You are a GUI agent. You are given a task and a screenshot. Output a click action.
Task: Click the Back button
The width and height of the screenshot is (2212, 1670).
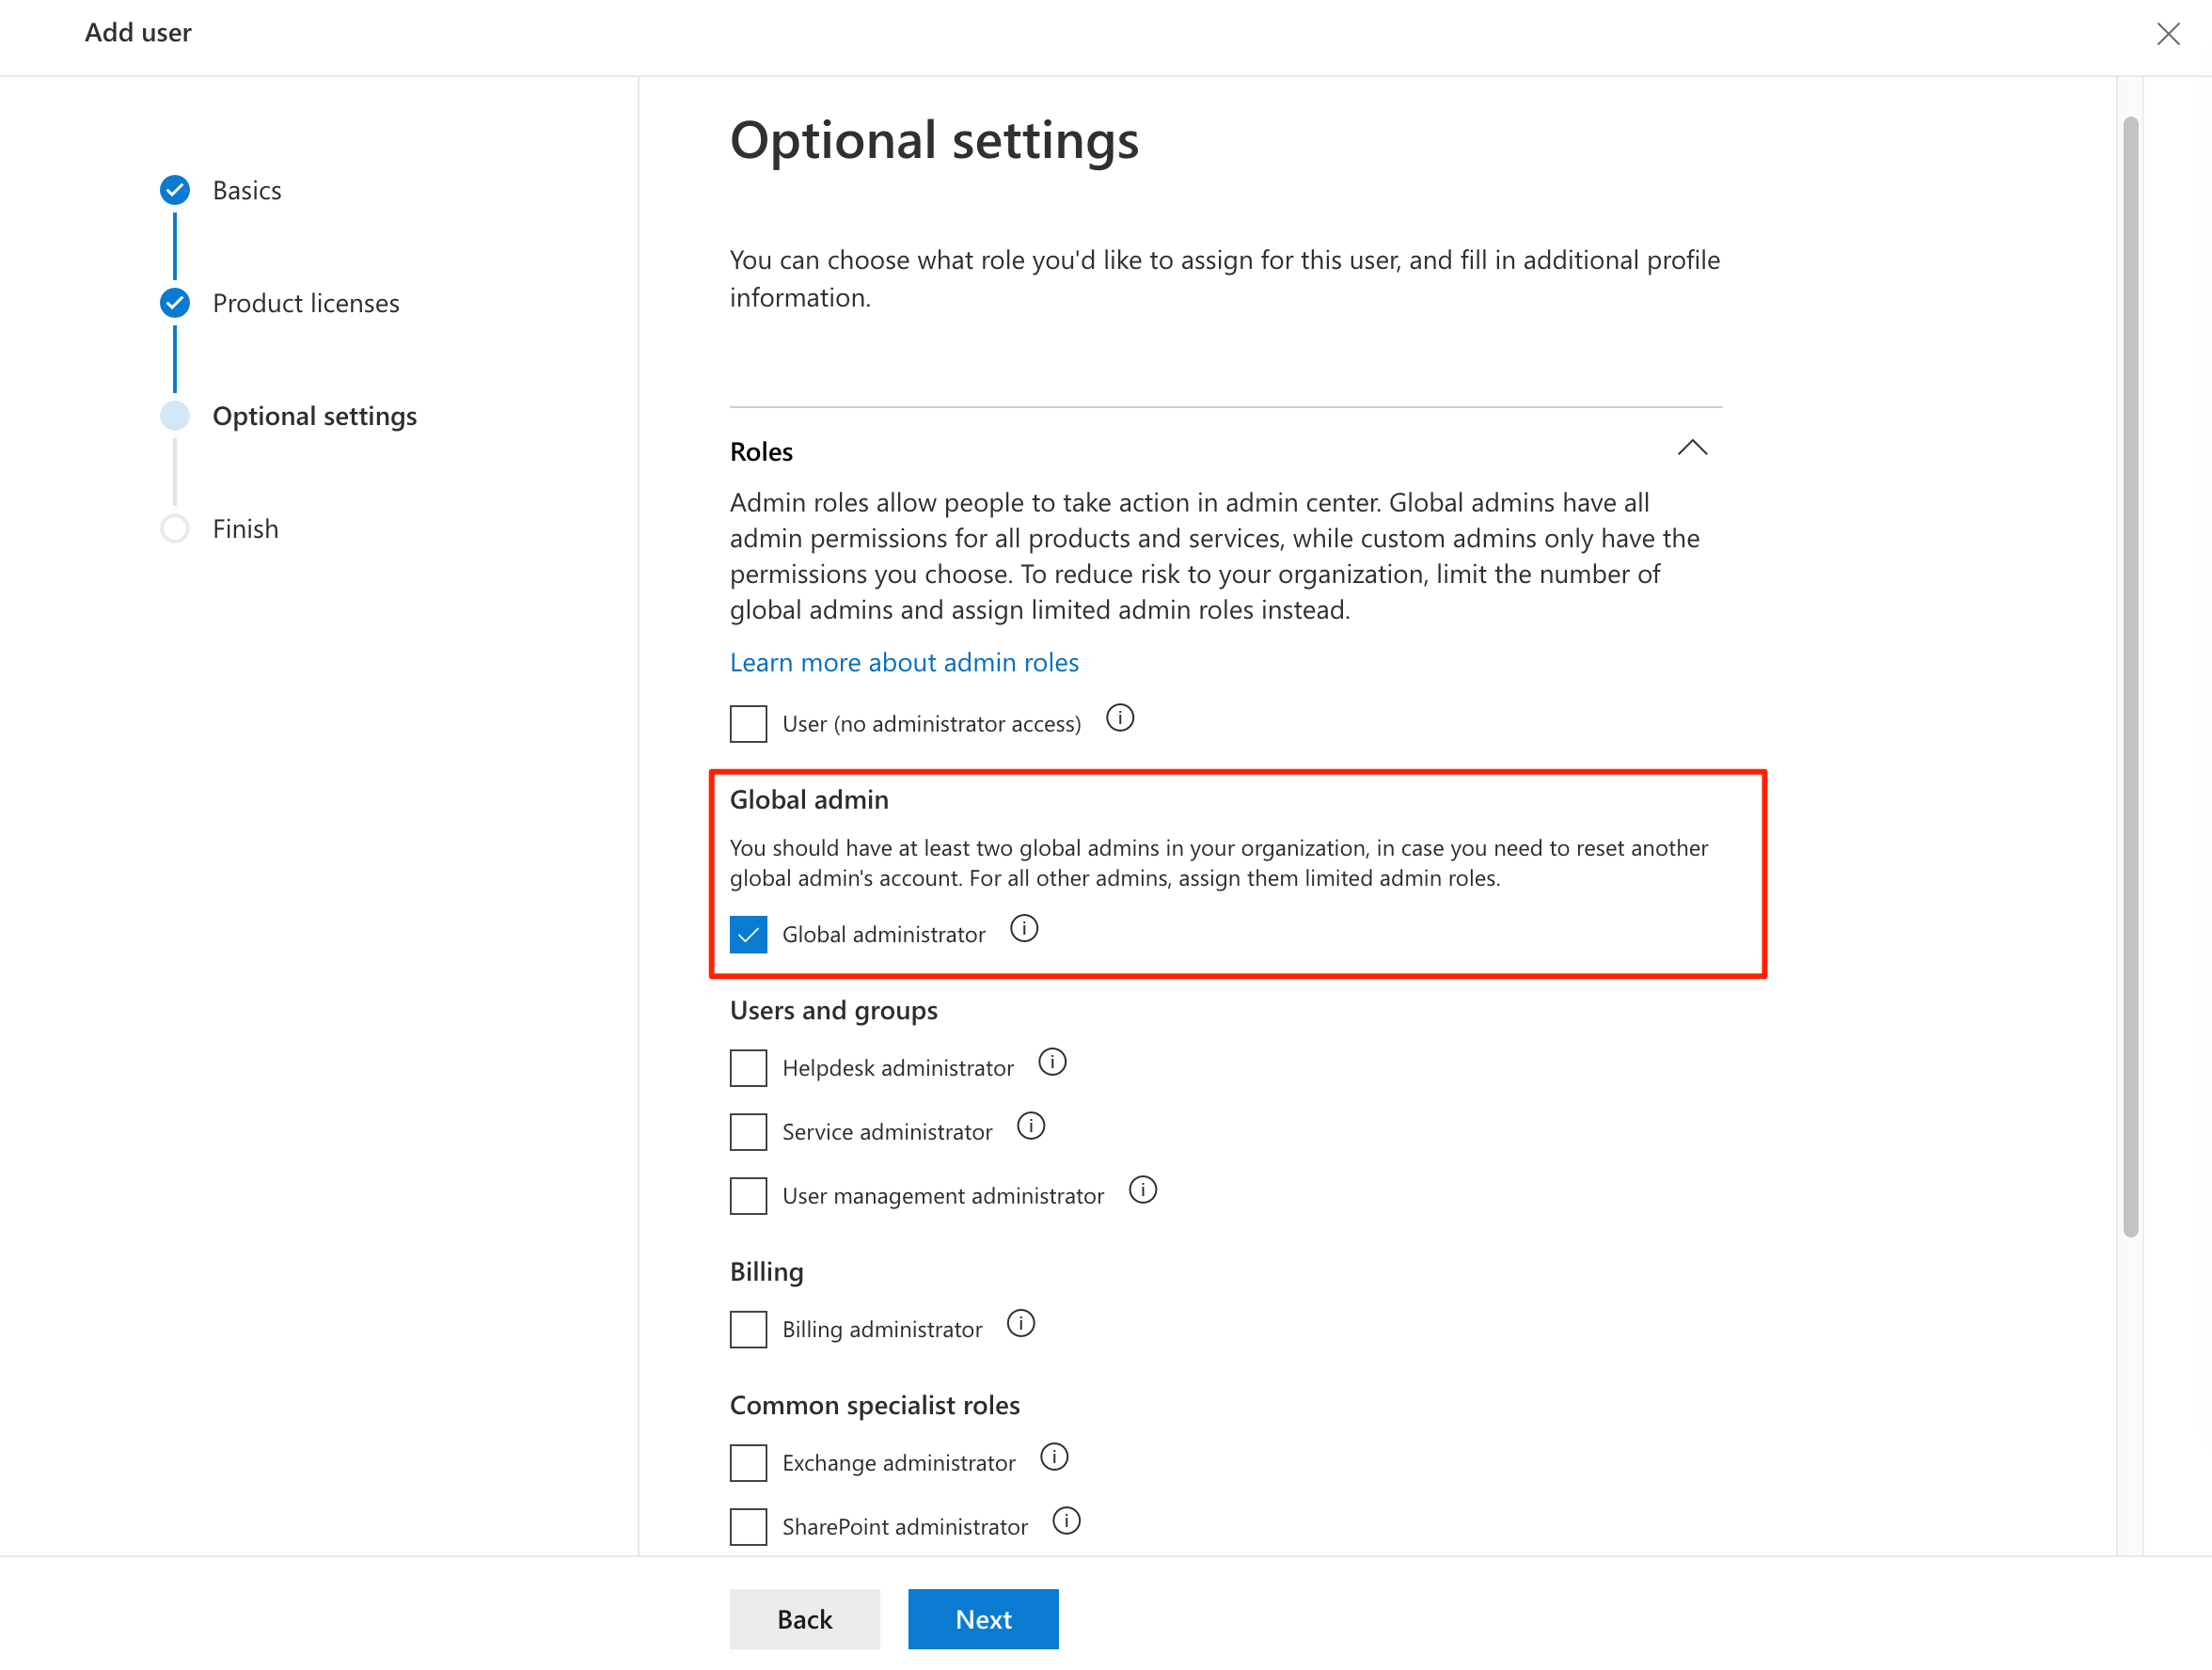tap(804, 1618)
